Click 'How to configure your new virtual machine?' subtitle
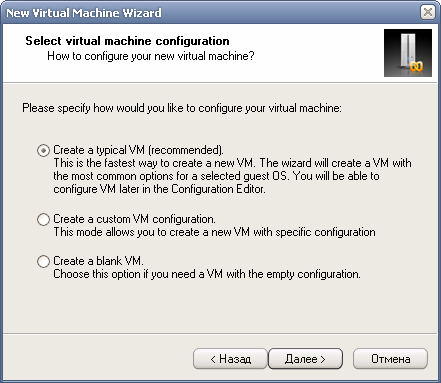 click(151, 56)
